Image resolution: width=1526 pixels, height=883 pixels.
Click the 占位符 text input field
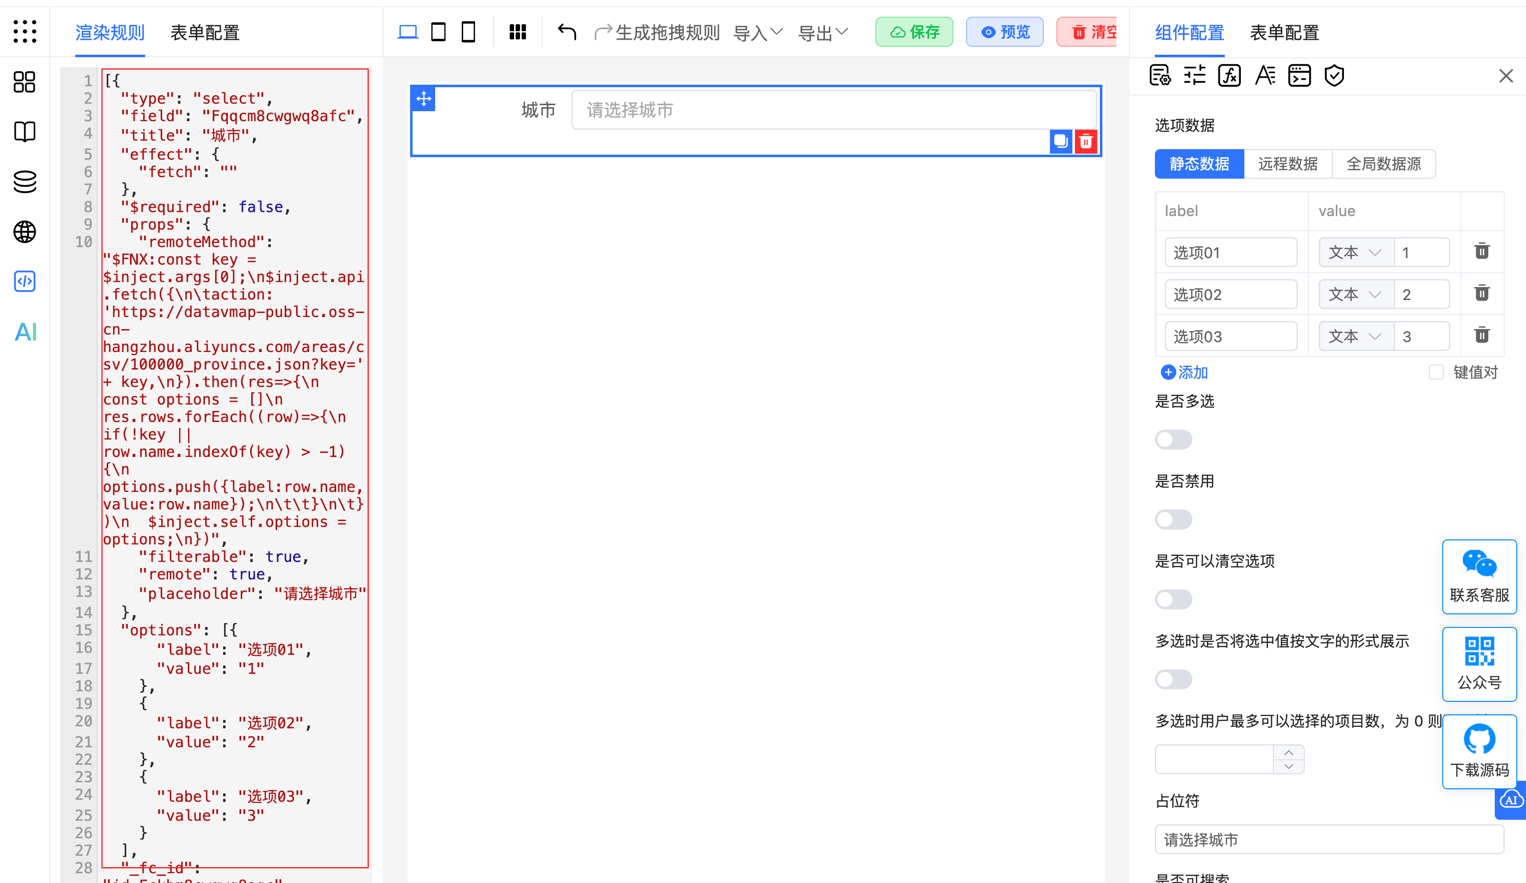coord(1328,840)
